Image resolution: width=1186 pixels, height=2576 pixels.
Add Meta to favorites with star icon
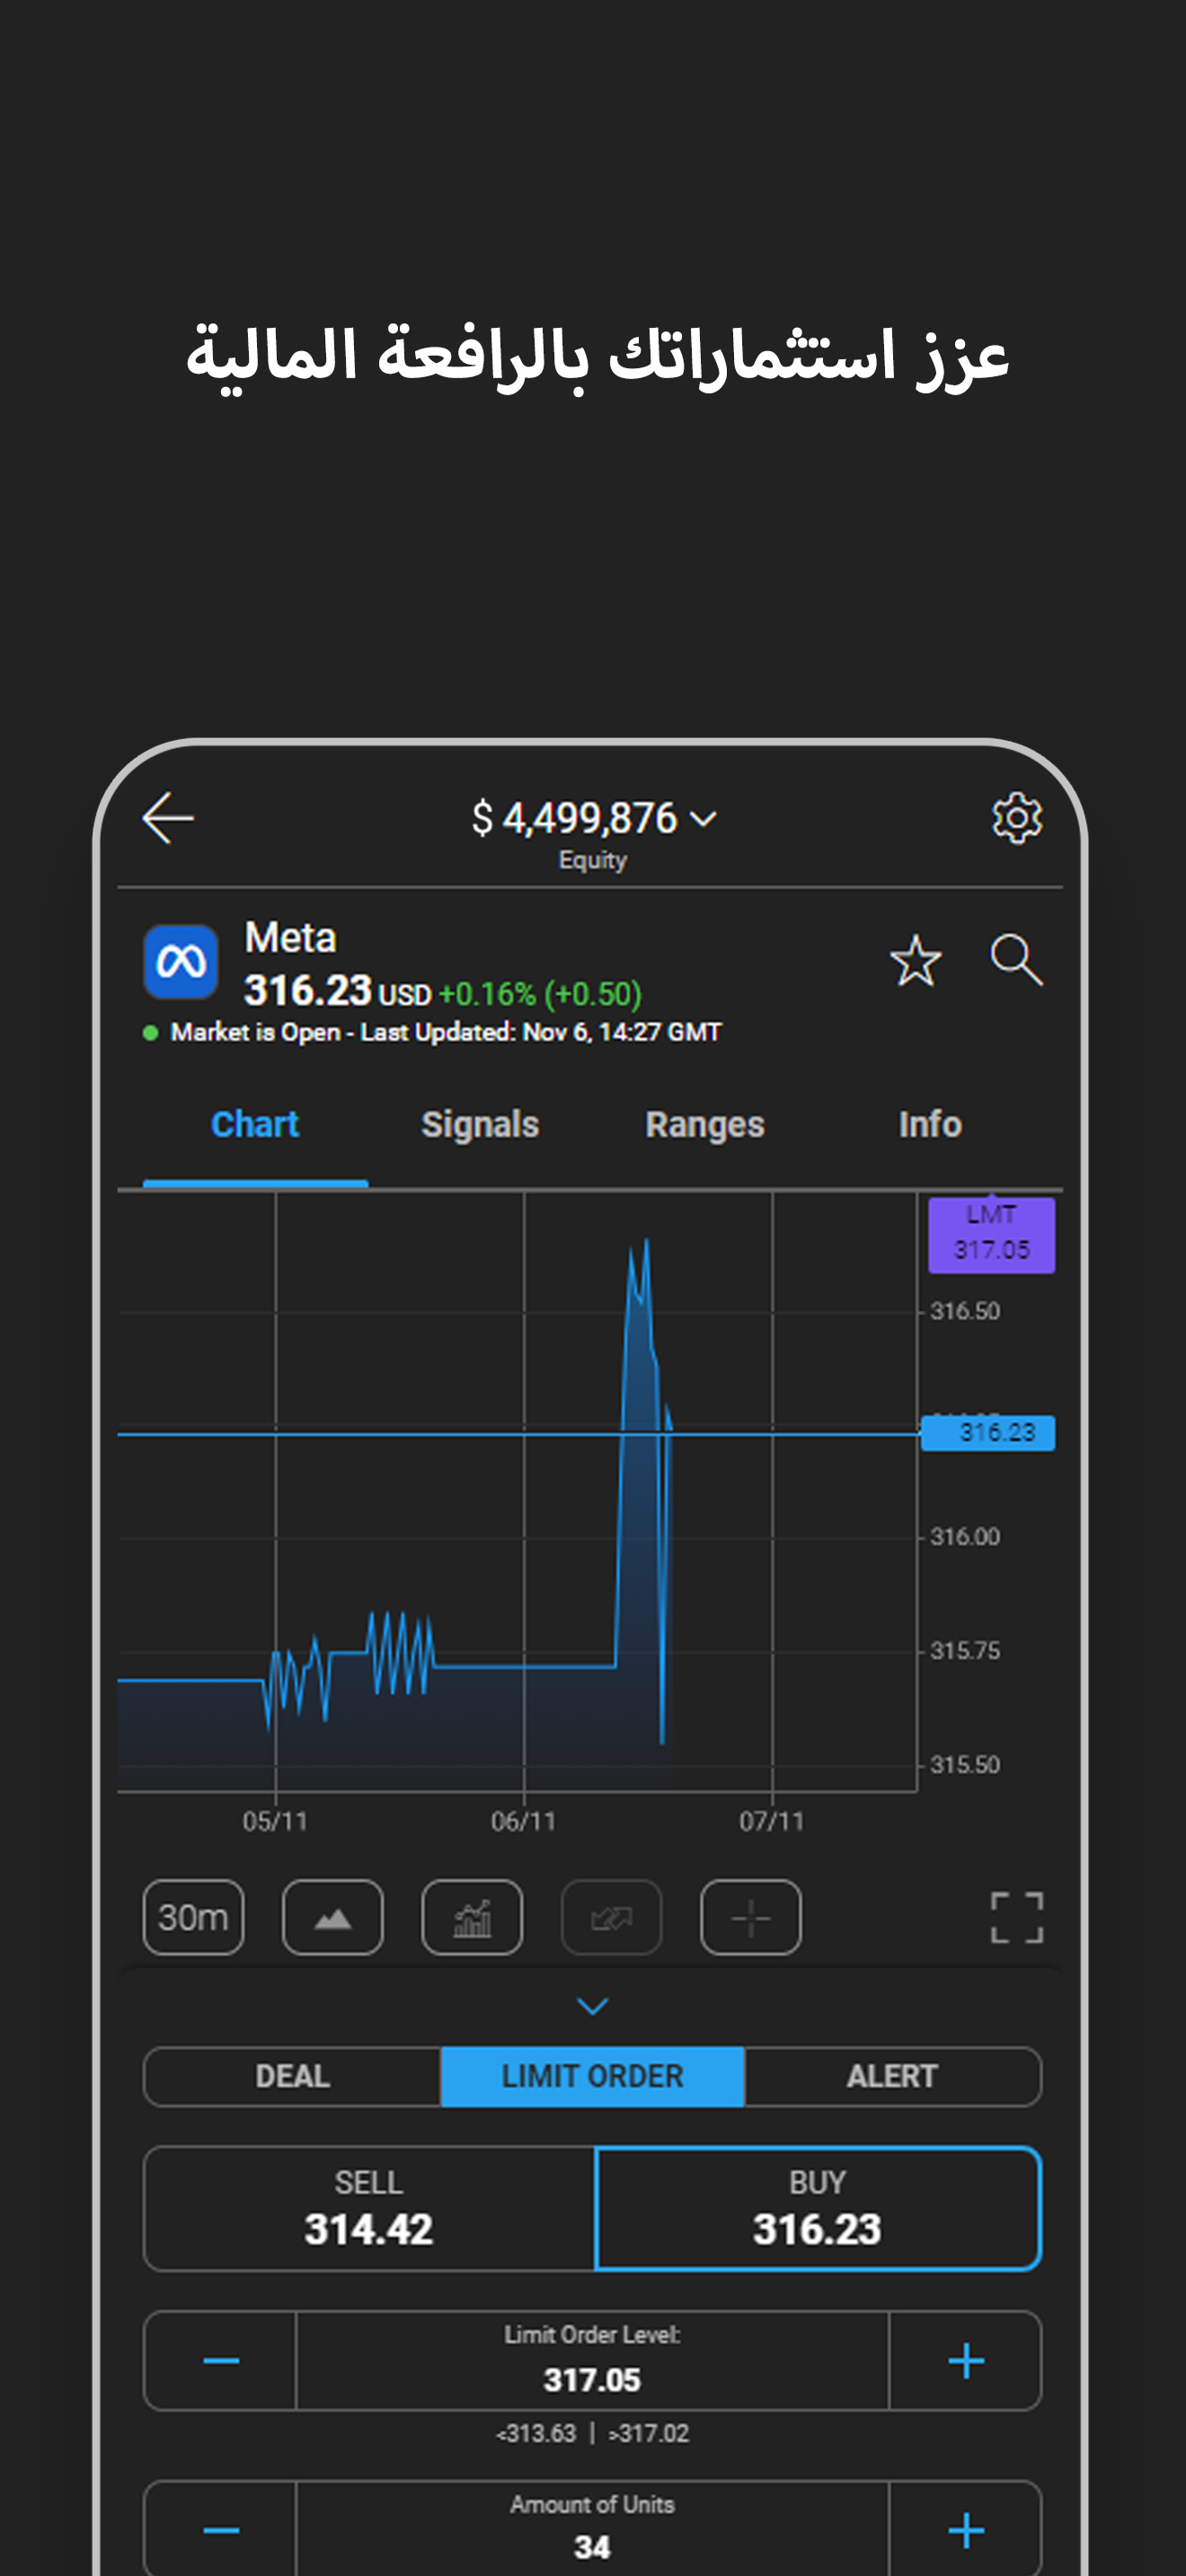pyautogui.click(x=915, y=960)
